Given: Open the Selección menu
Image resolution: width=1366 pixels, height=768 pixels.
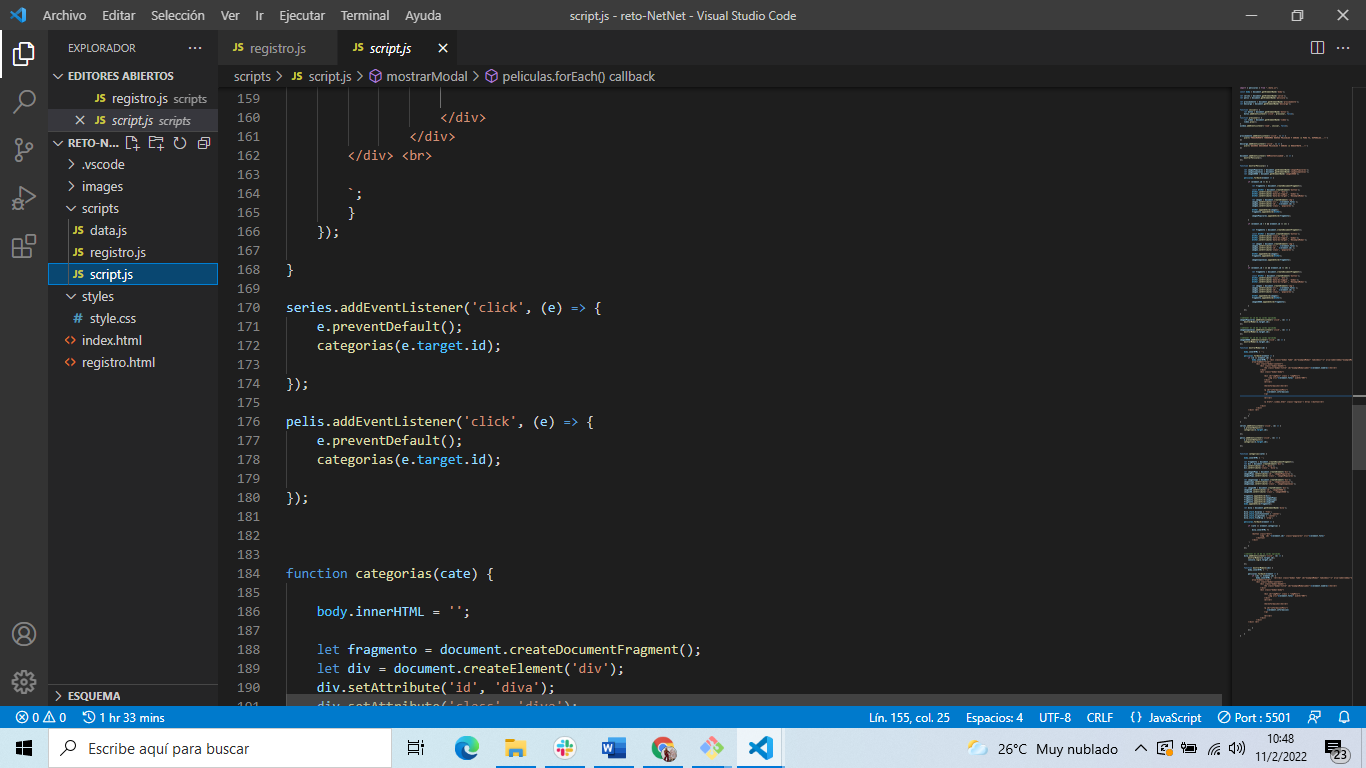Looking at the screenshot, I should (x=178, y=16).
